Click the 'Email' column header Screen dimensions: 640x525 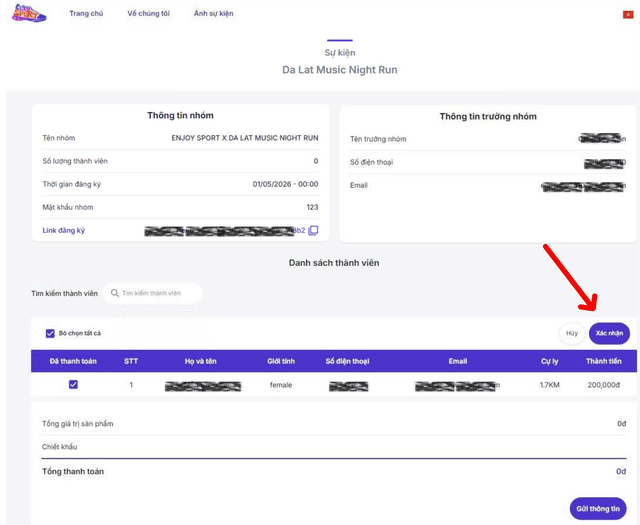coord(457,361)
